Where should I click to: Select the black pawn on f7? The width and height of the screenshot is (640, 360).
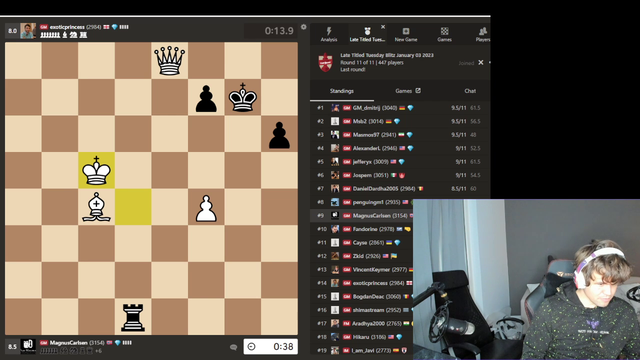coord(206,98)
